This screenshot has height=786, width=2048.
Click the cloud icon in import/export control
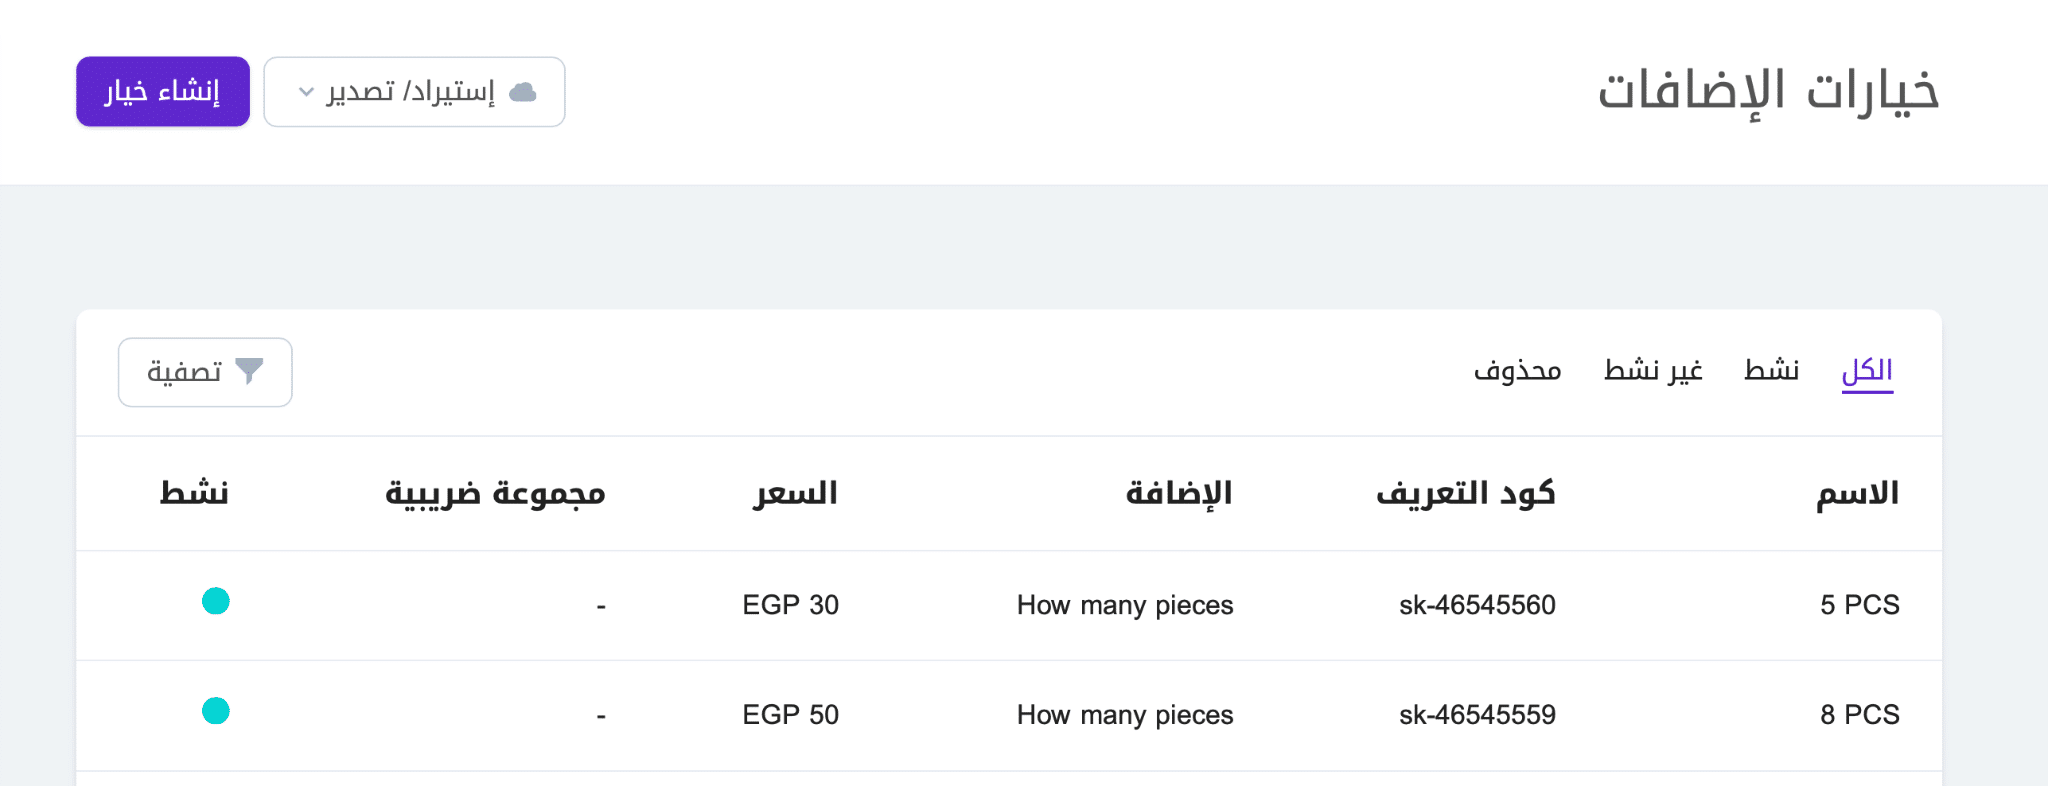tap(524, 91)
